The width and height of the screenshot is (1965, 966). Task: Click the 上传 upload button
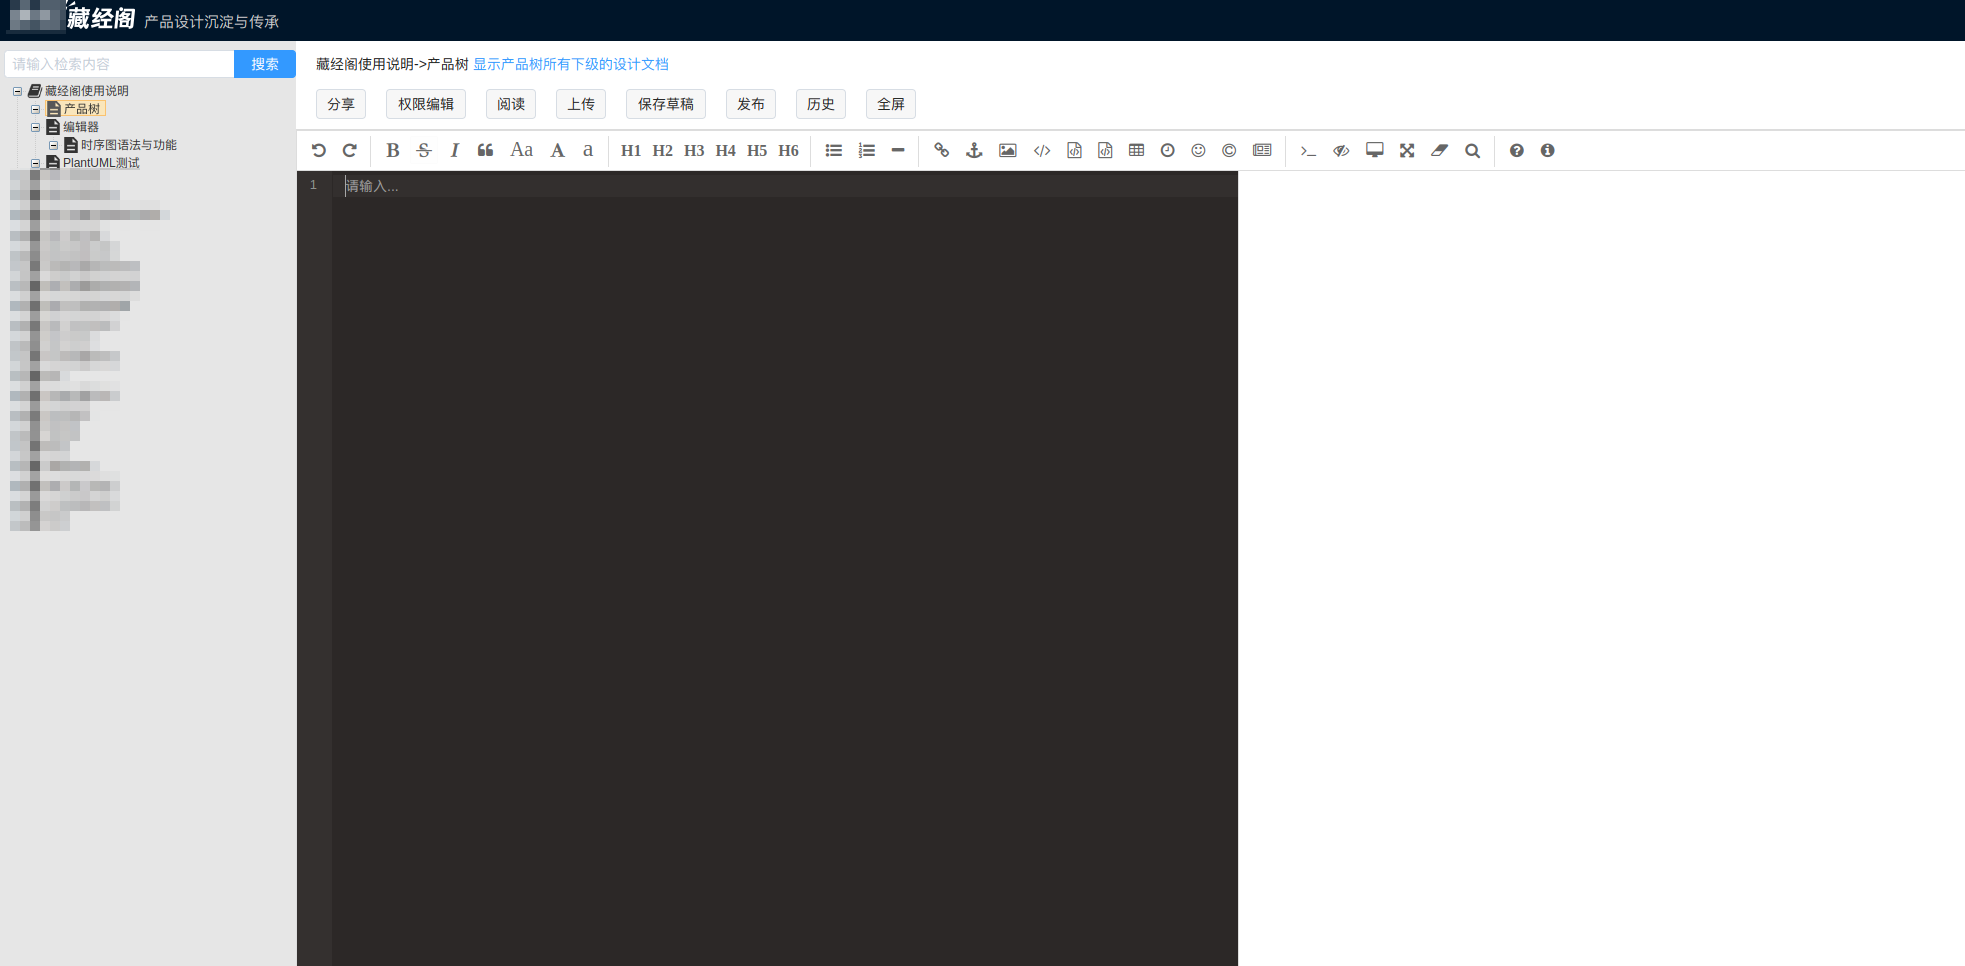point(581,104)
